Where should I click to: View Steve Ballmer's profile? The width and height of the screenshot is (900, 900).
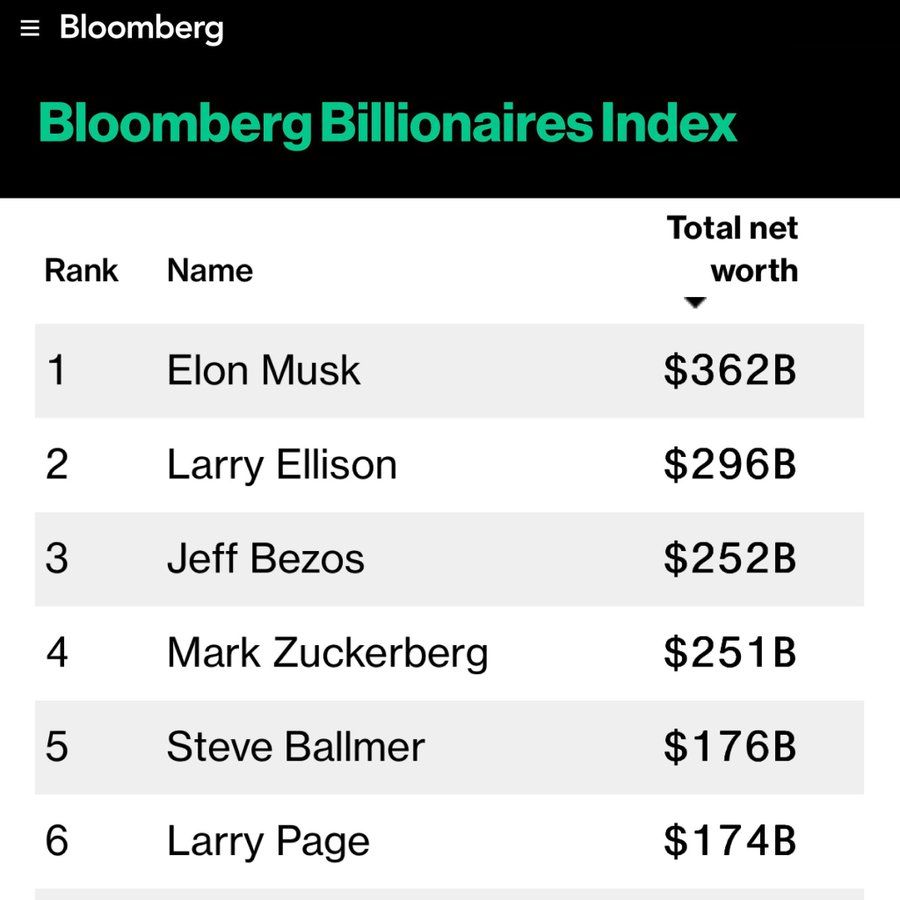pyautogui.click(x=296, y=747)
